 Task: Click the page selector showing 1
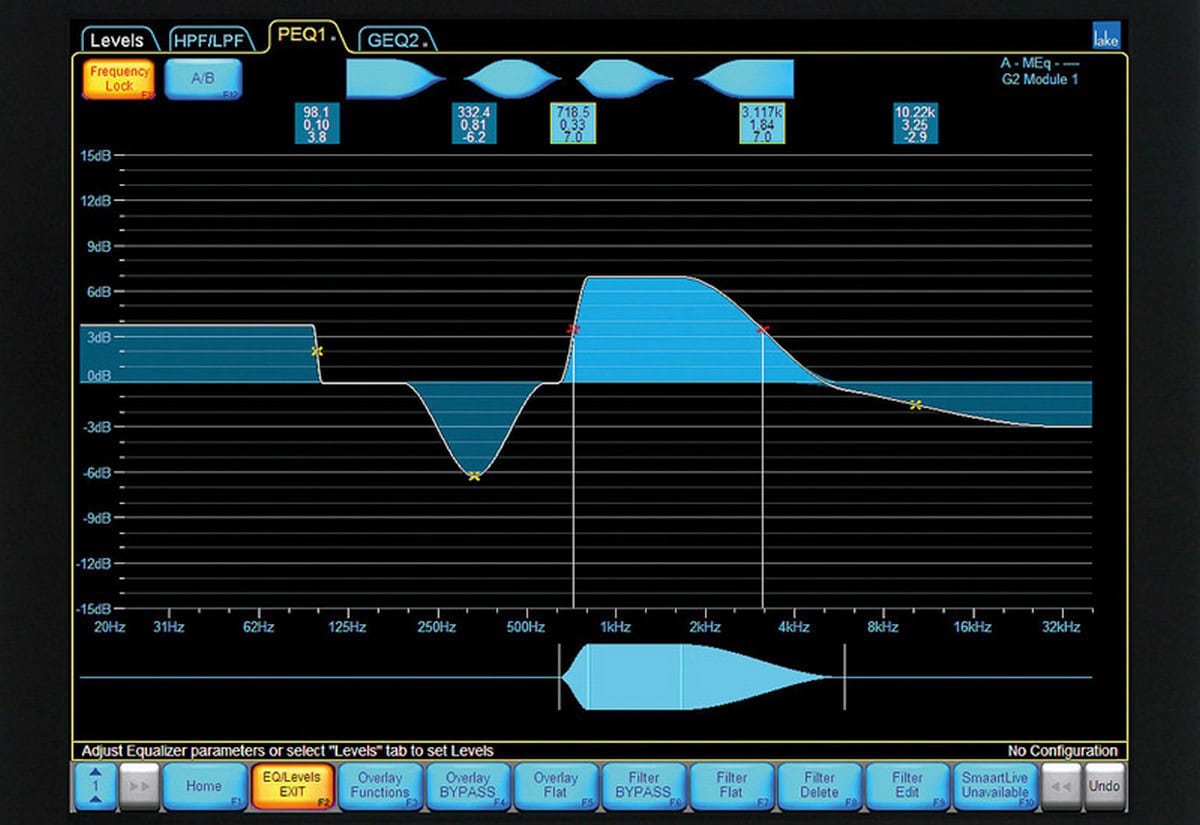tap(95, 786)
